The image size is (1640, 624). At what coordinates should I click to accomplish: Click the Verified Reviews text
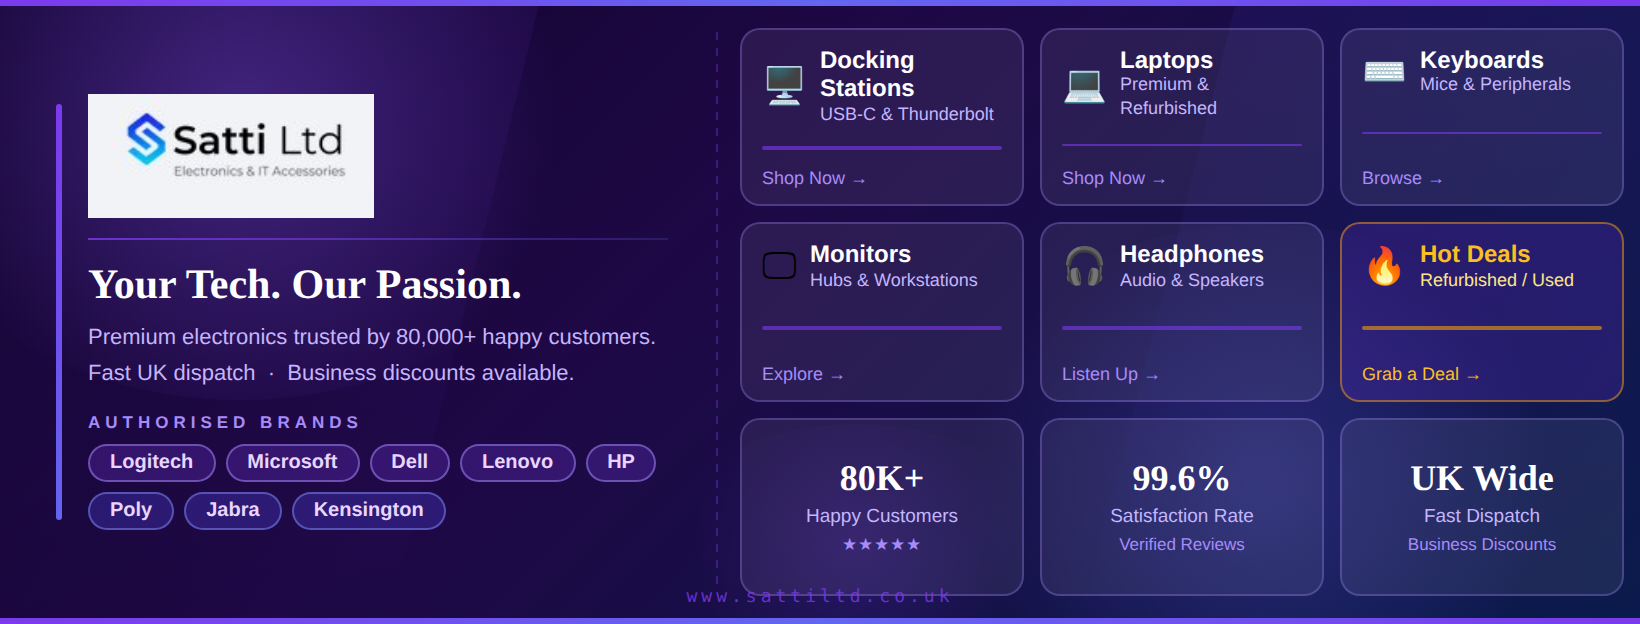point(1182,544)
